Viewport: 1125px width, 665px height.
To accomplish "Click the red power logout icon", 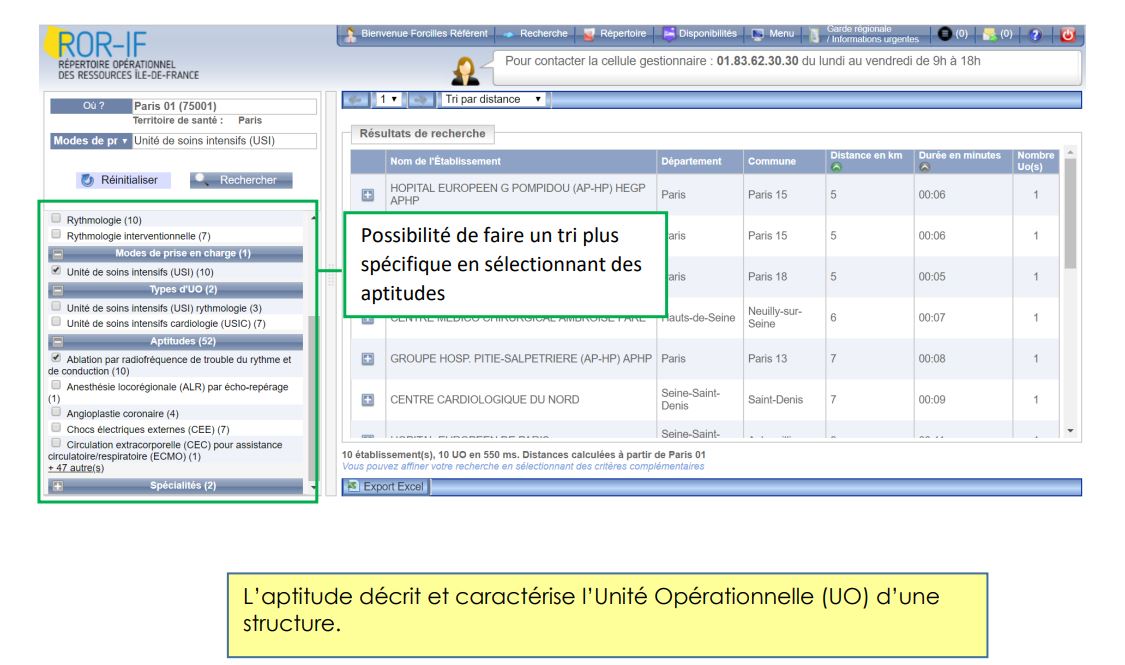I will [1068, 34].
